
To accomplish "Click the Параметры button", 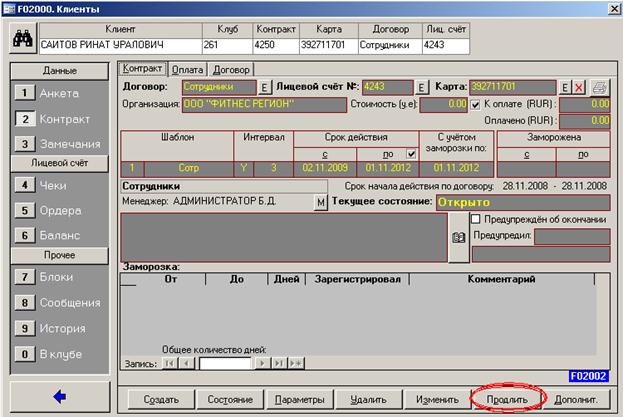I will tap(300, 400).
